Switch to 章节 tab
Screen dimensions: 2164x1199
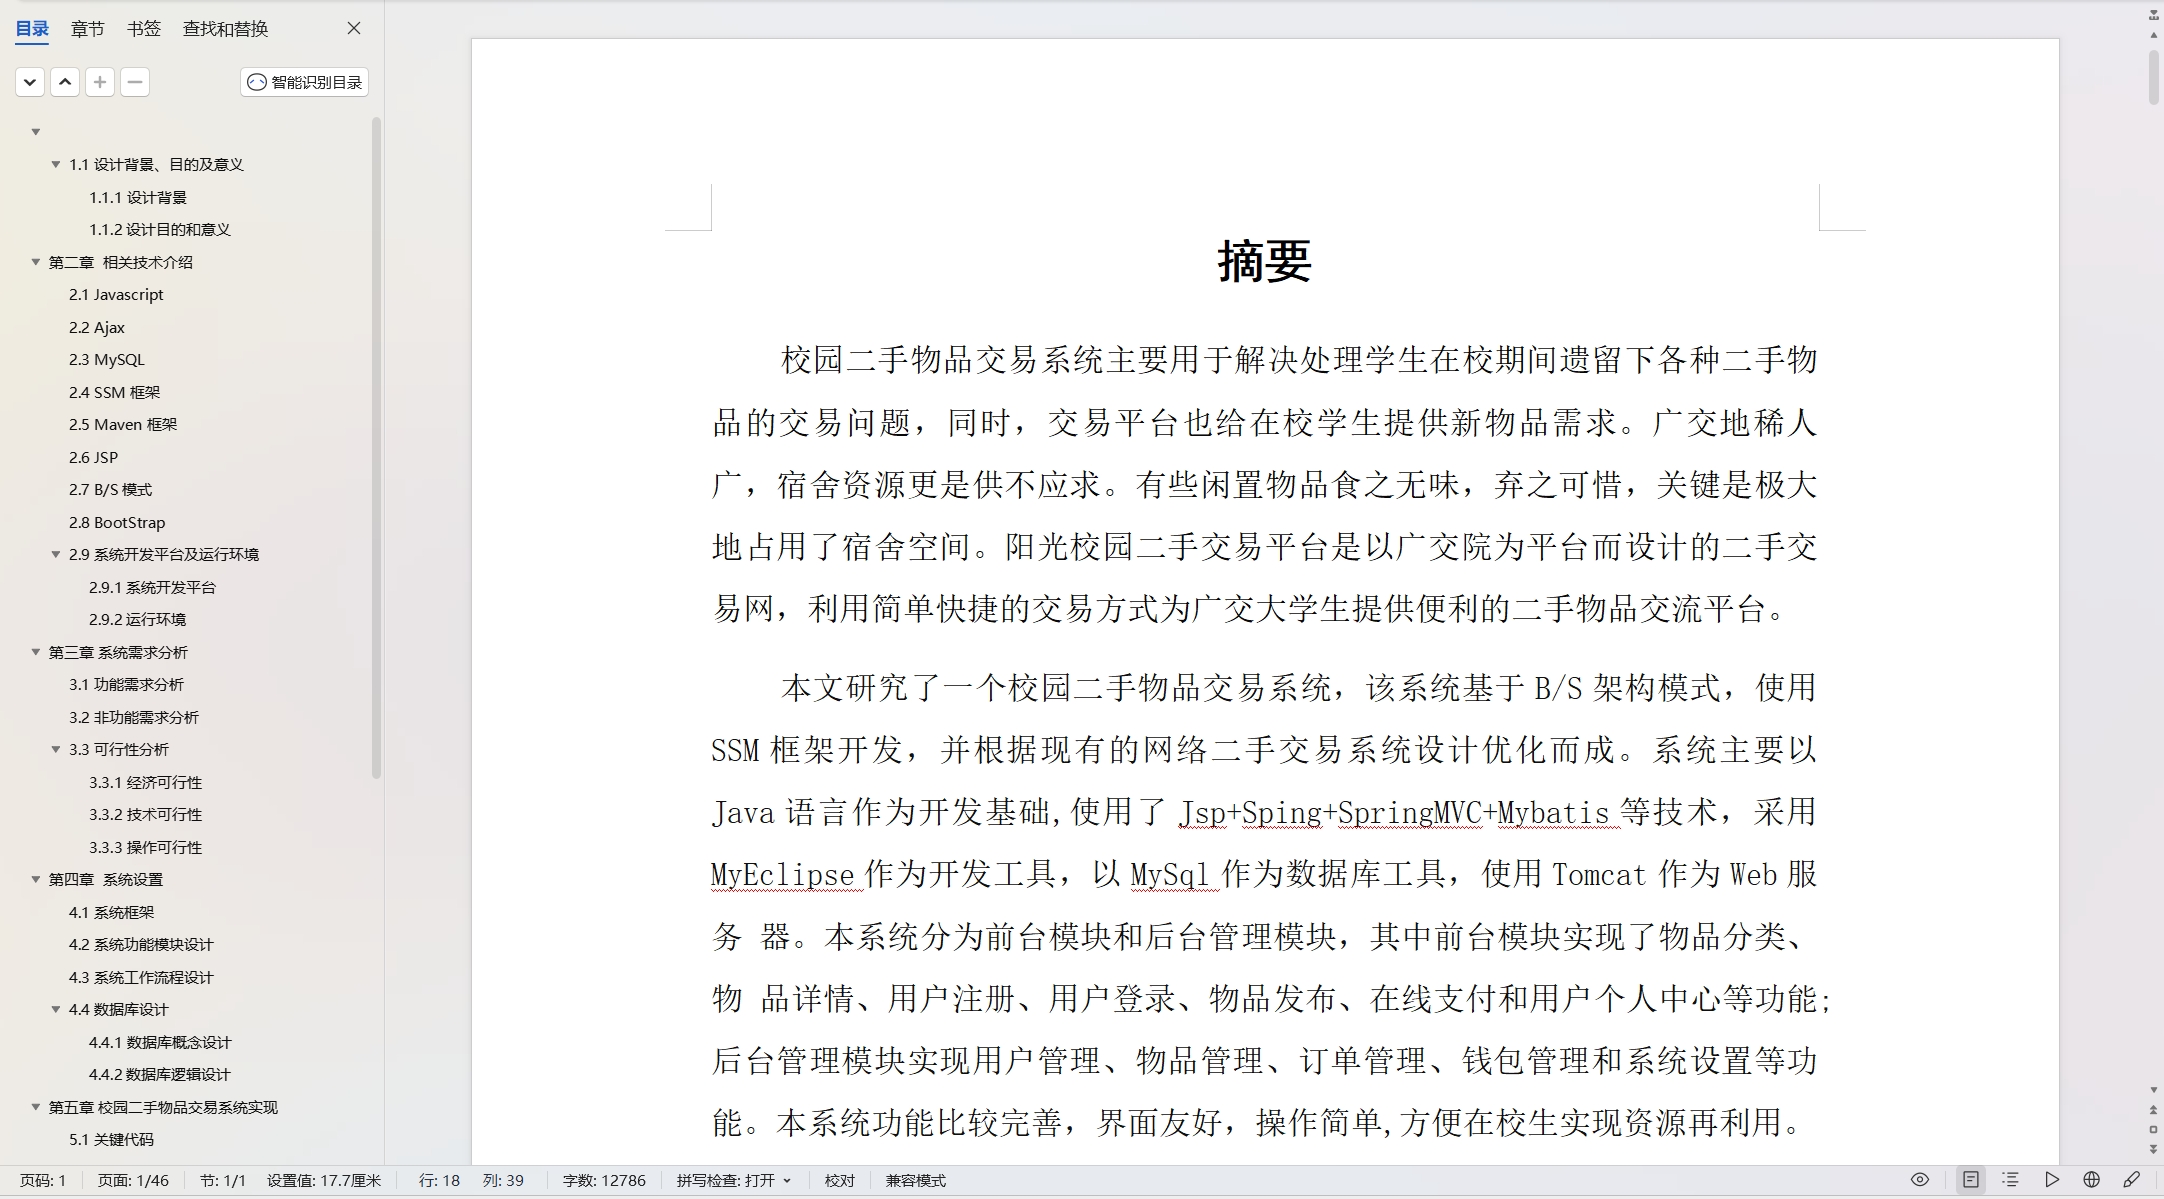click(x=88, y=29)
